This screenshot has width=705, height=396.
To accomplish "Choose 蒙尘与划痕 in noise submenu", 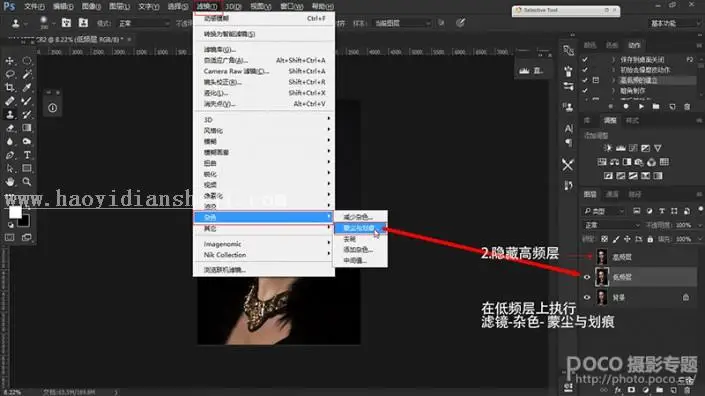I will pyautogui.click(x=360, y=228).
